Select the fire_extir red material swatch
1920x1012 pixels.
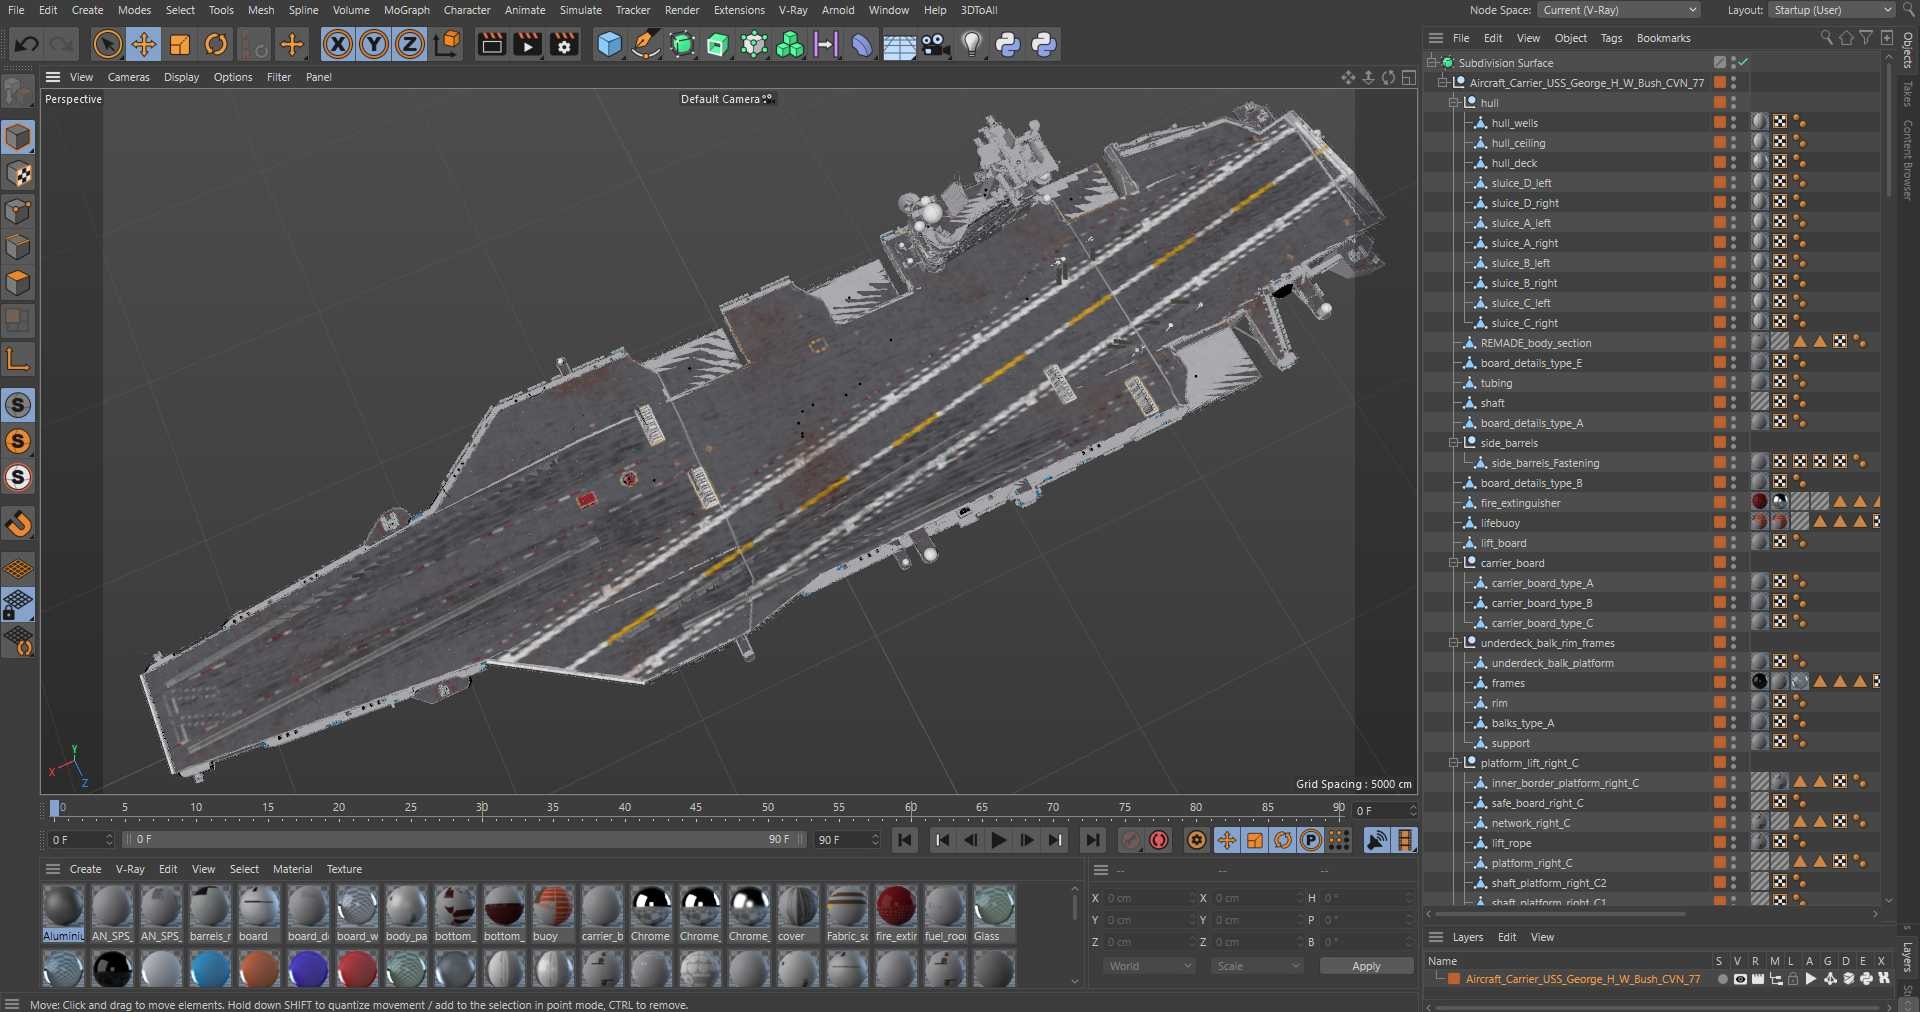pos(896,913)
